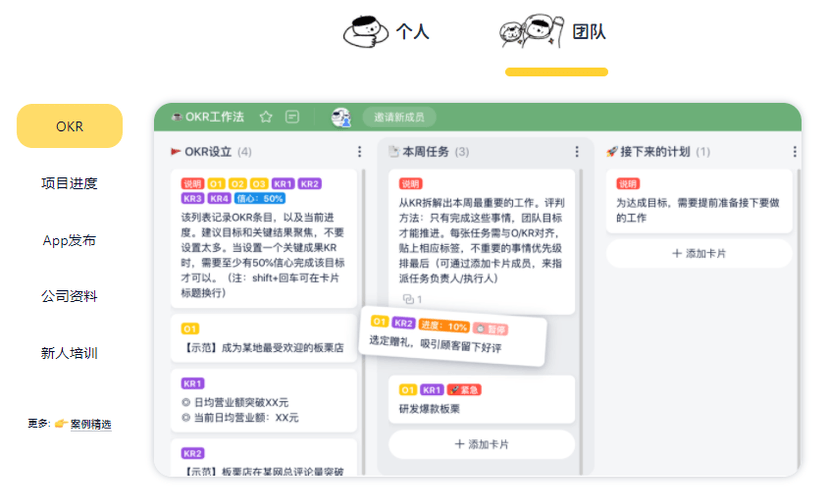Click the OKR工作法 board title
This screenshot has width=828, height=503.
coord(214,117)
